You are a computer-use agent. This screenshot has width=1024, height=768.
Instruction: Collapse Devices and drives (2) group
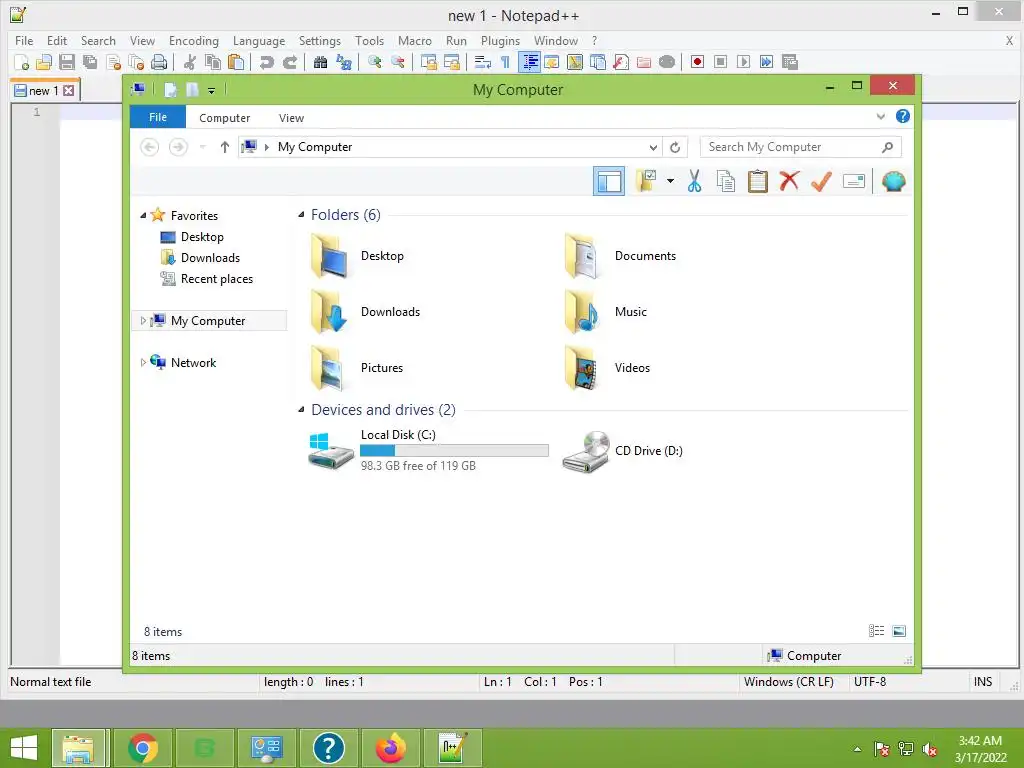tap(301, 410)
